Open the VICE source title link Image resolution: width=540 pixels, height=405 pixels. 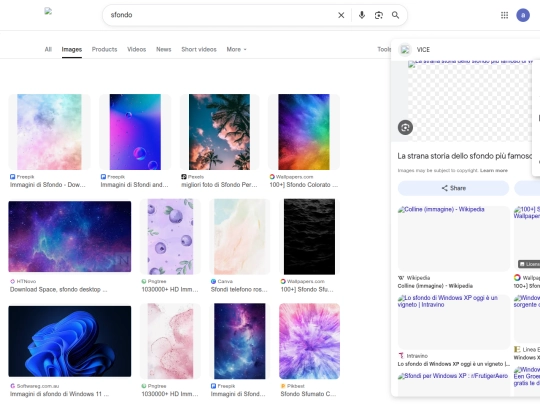(x=423, y=50)
